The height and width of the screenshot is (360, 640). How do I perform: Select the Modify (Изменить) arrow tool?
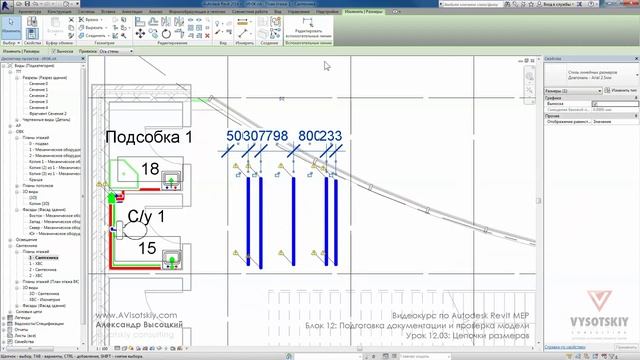coord(11,27)
